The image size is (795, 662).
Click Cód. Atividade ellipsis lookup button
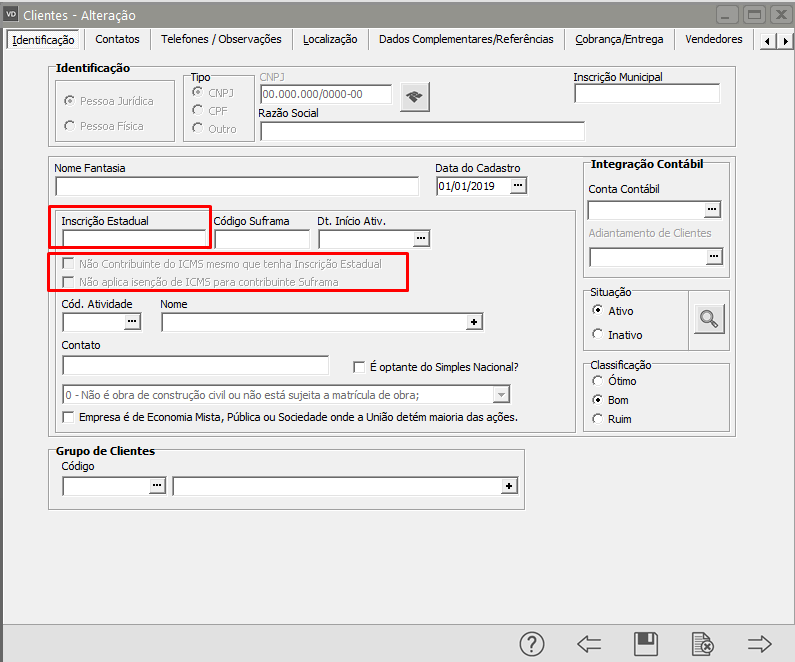132,322
